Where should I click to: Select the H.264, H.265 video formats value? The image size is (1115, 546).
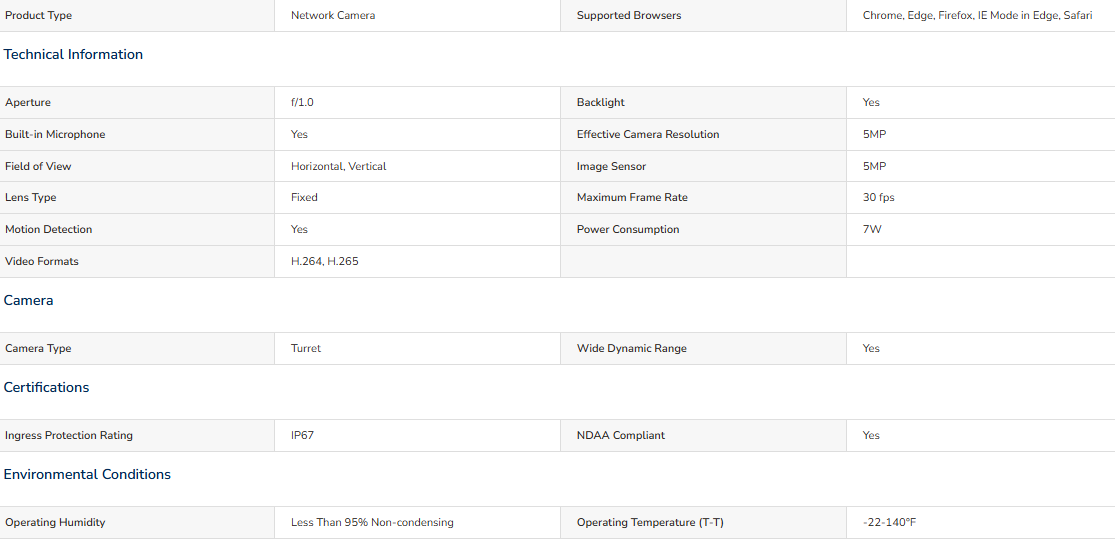[x=325, y=262]
